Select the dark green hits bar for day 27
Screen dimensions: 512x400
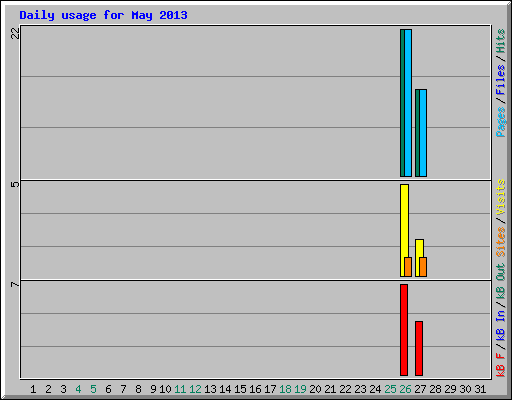point(417,133)
